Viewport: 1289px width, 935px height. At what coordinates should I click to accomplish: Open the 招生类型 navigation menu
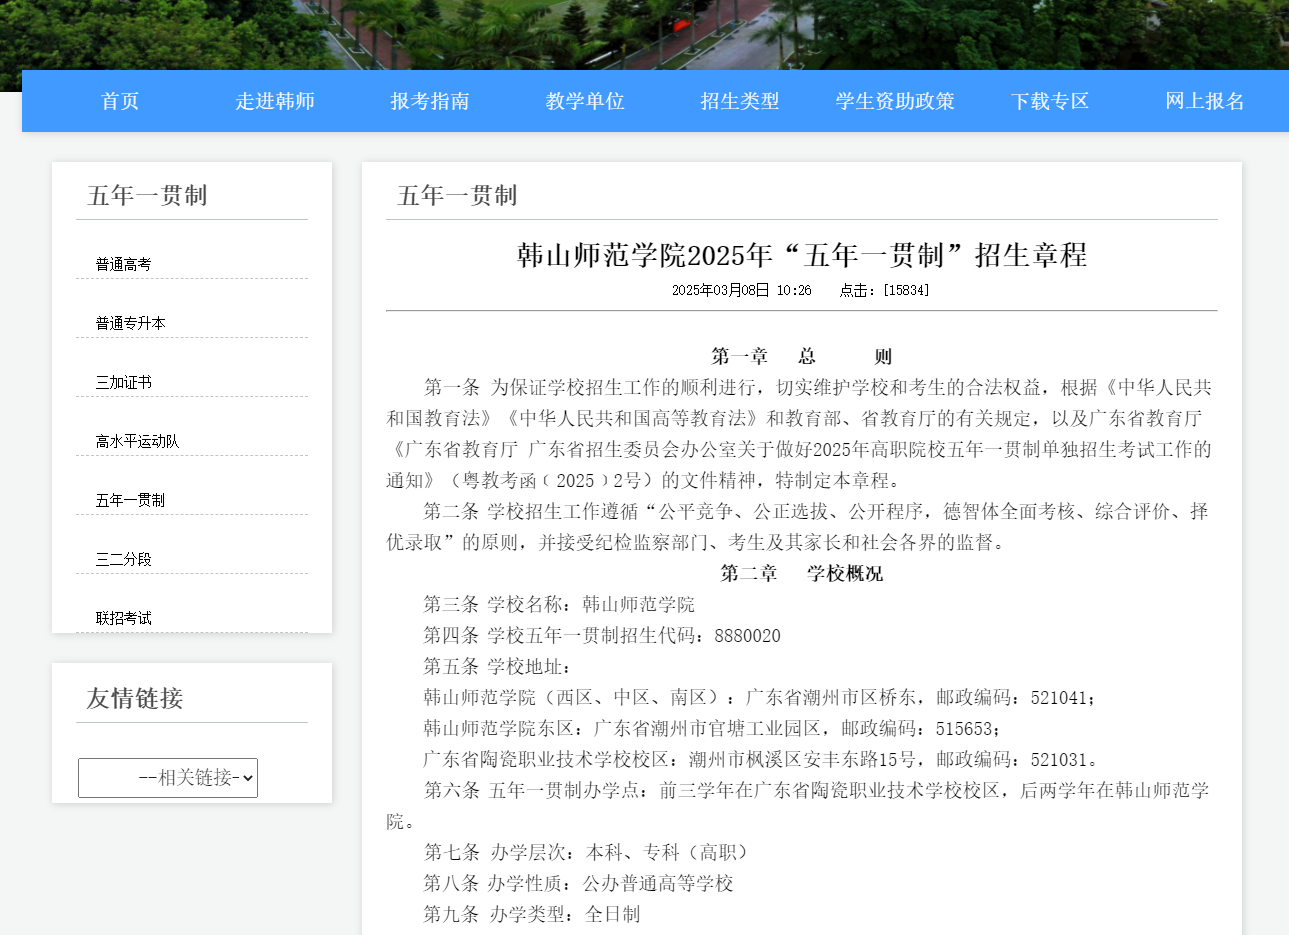point(739,100)
